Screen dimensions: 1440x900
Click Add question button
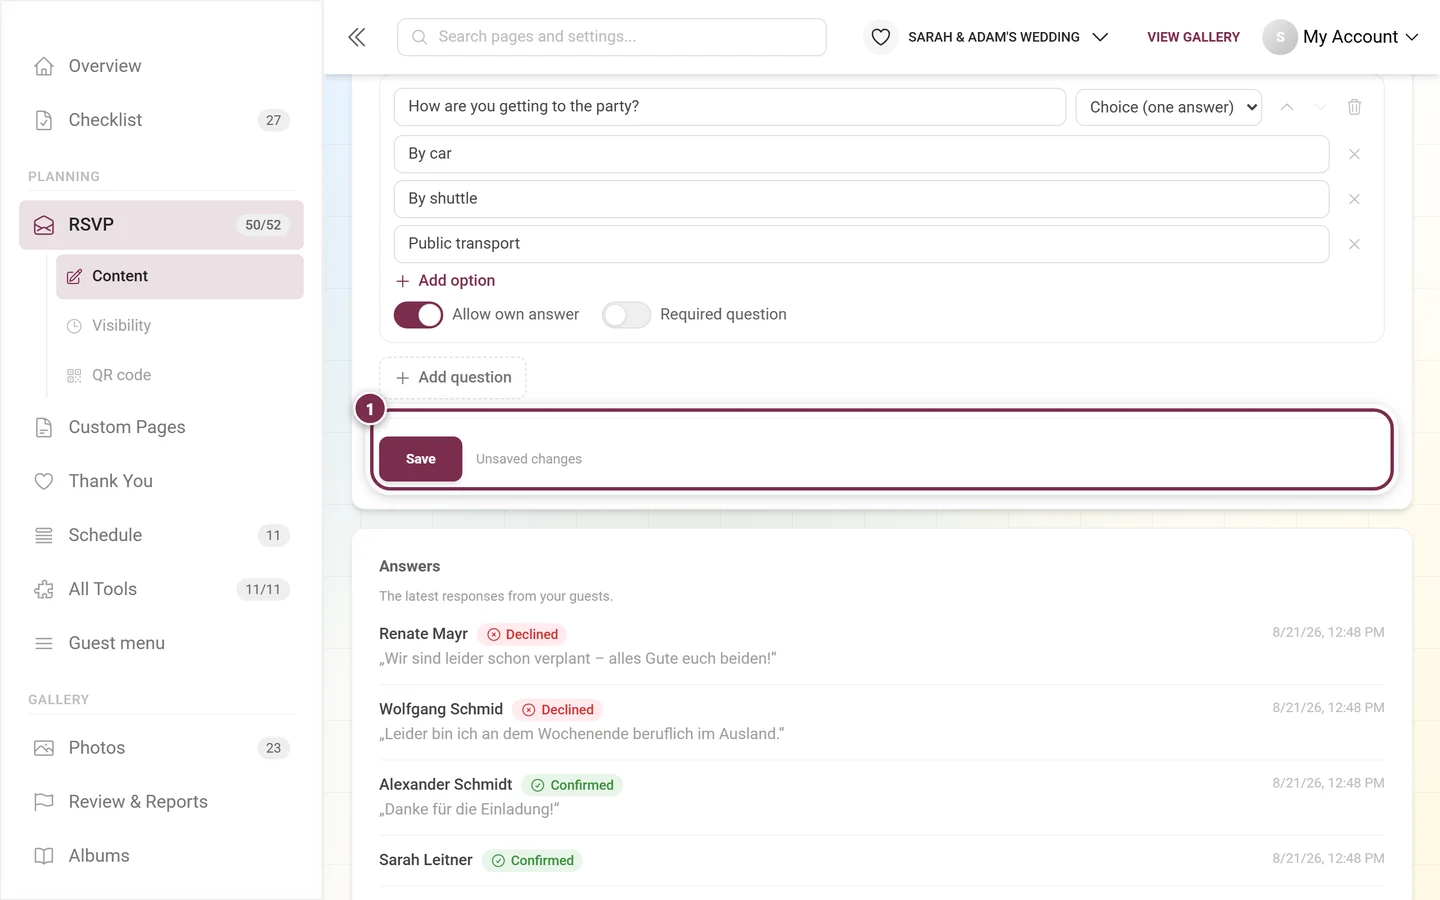(x=453, y=378)
